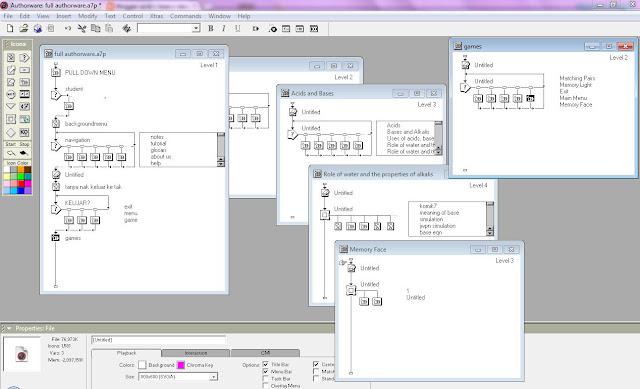Click the magenta Chroma Key swatch
Viewport: 640px width, 389px height.
click(181, 365)
